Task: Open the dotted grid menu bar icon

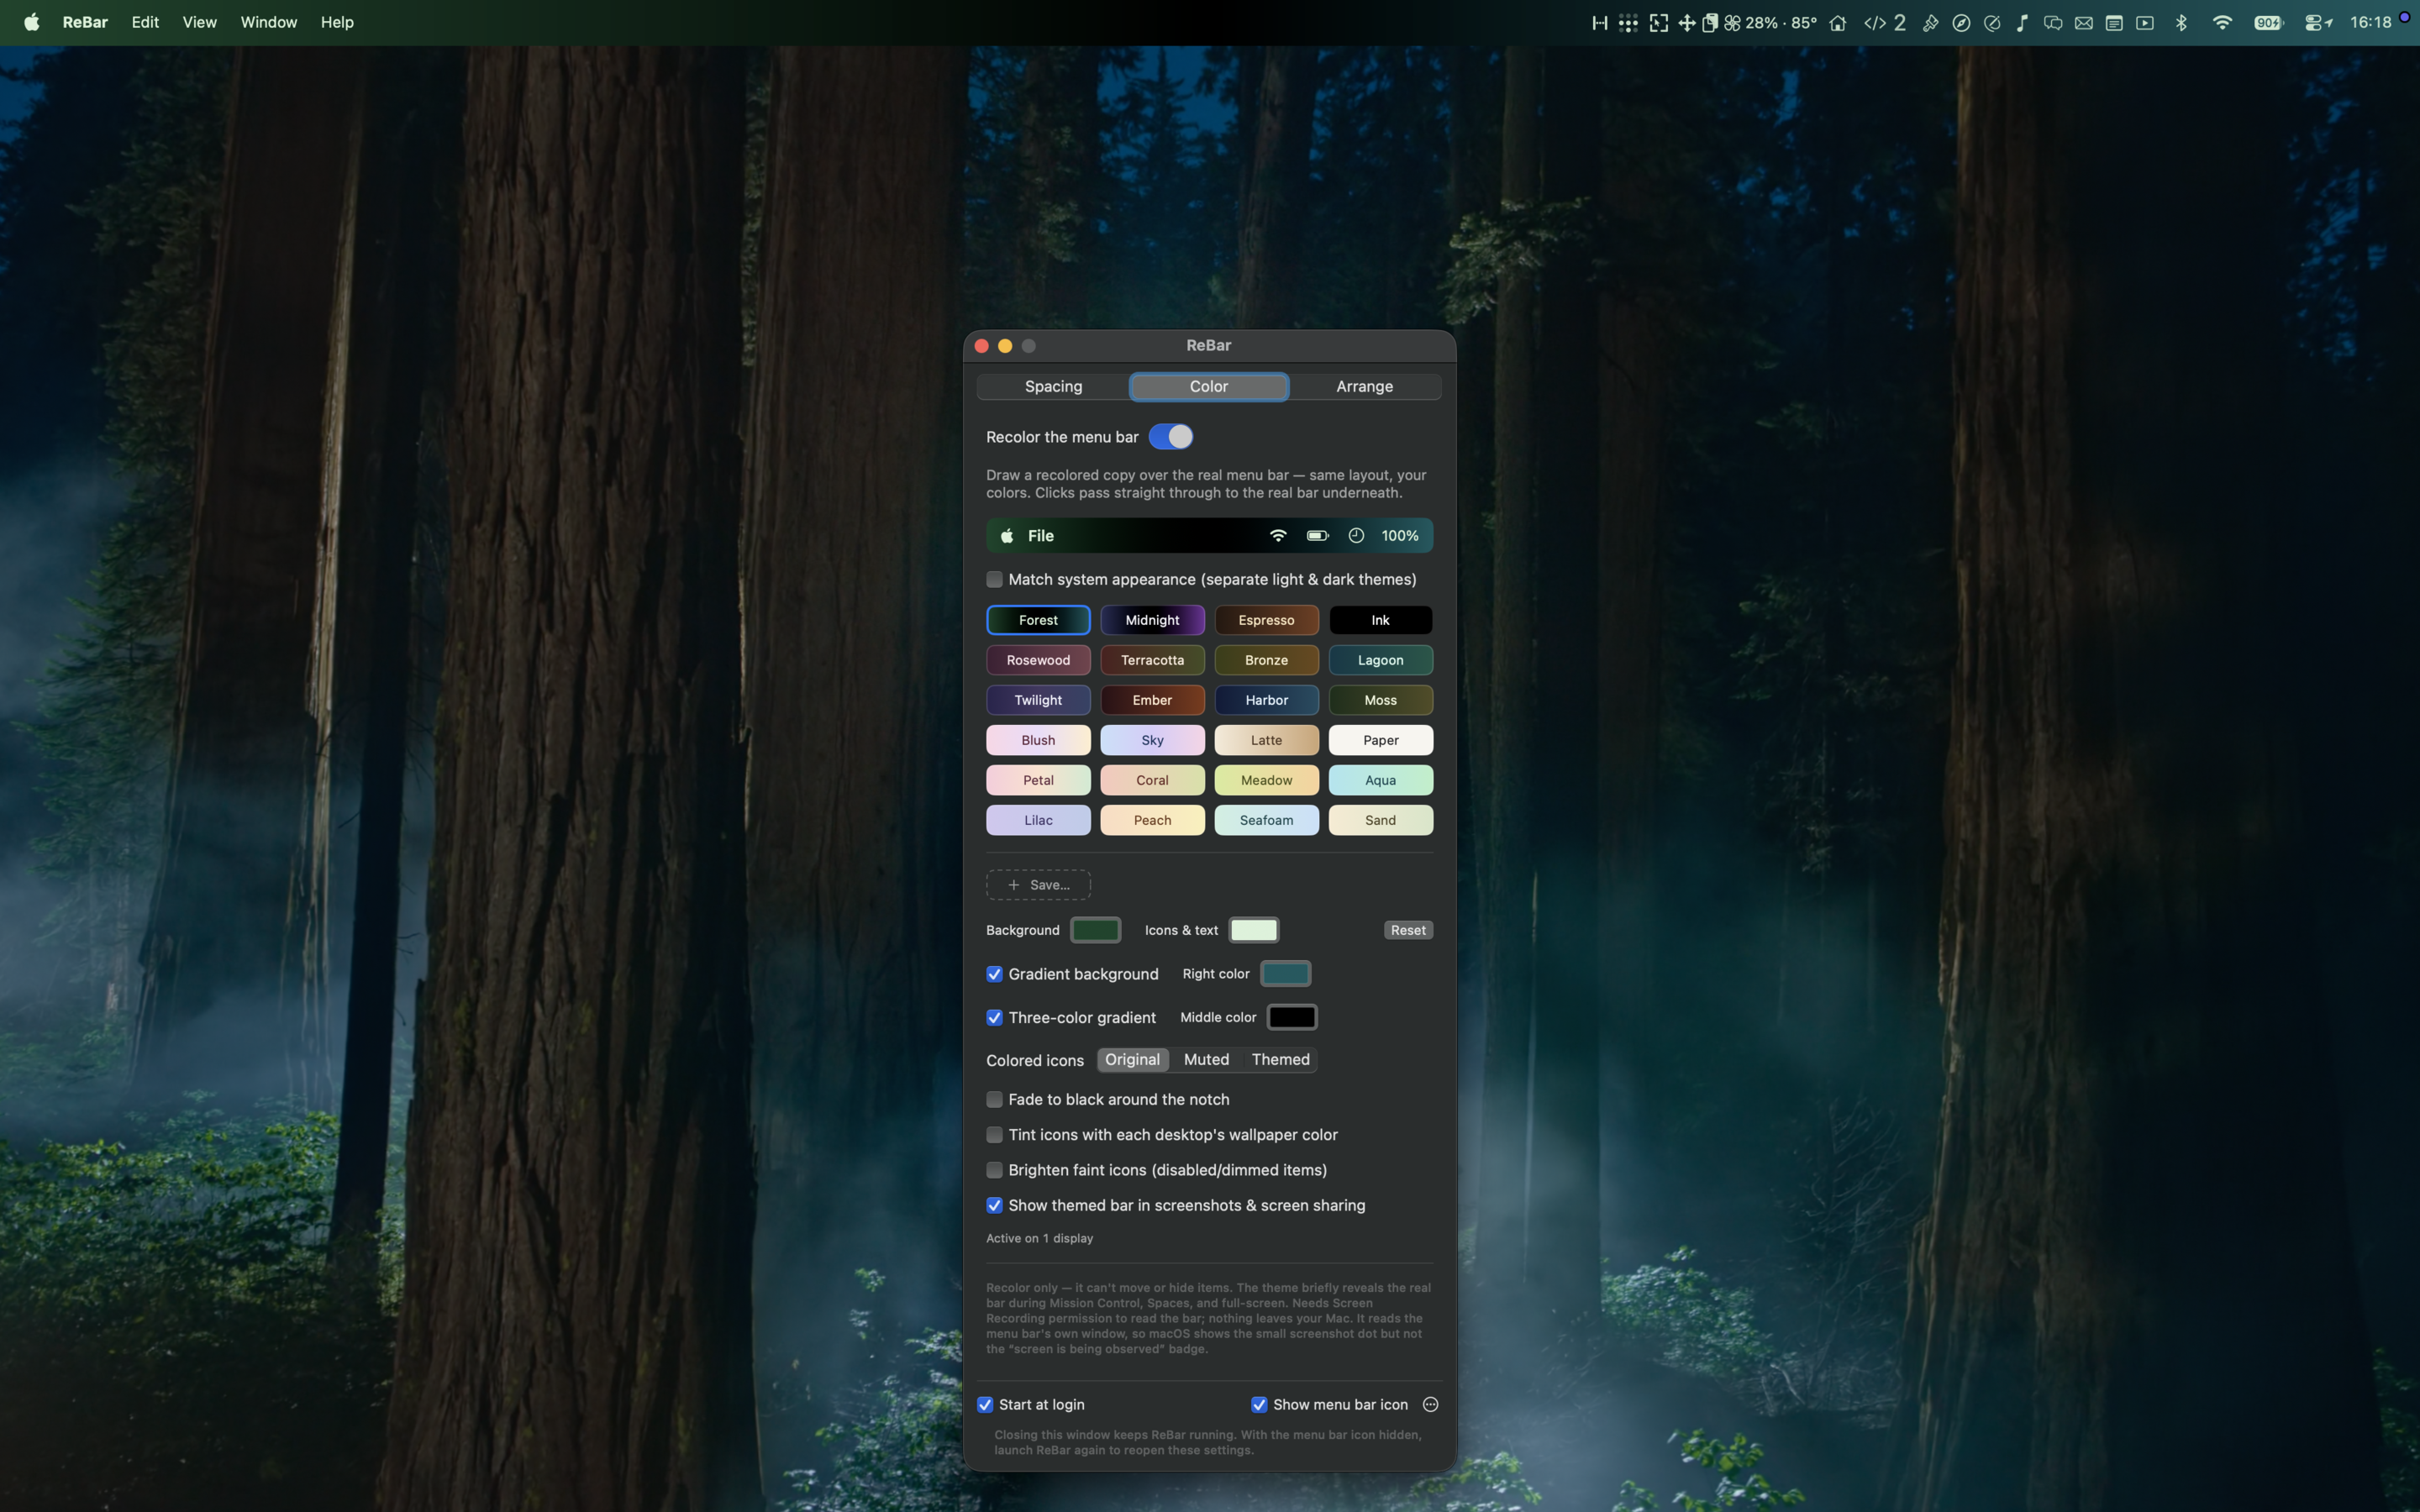Action: (1628, 23)
